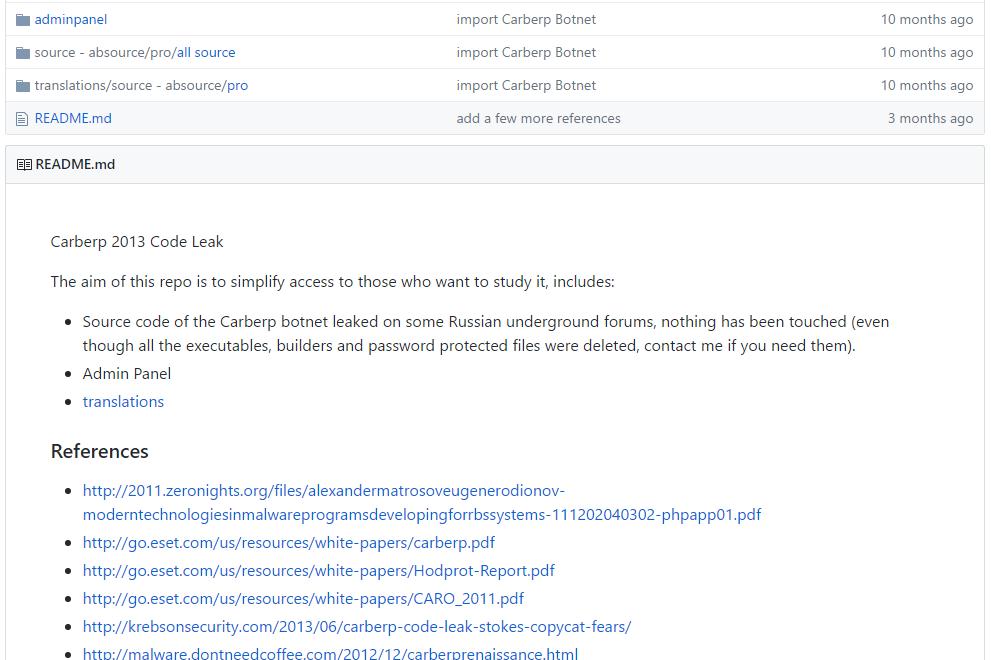Open the CARO_2011.pdf reference
The height and width of the screenshot is (660, 991).
(303, 598)
